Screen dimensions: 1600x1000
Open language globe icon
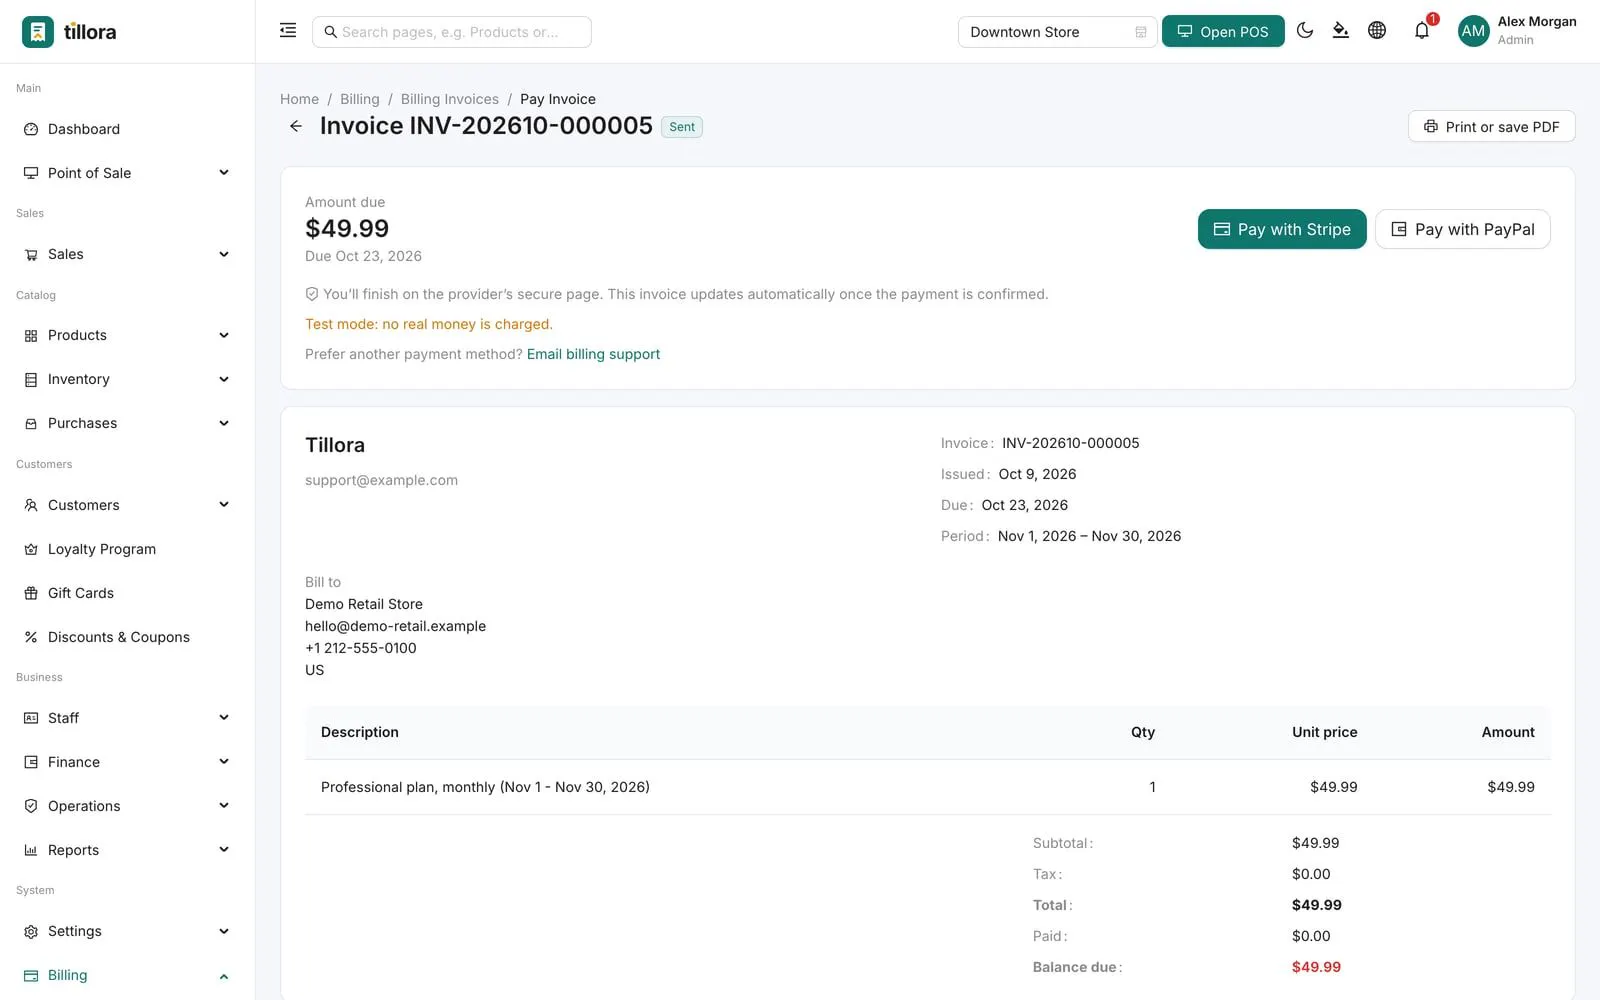pos(1377,31)
